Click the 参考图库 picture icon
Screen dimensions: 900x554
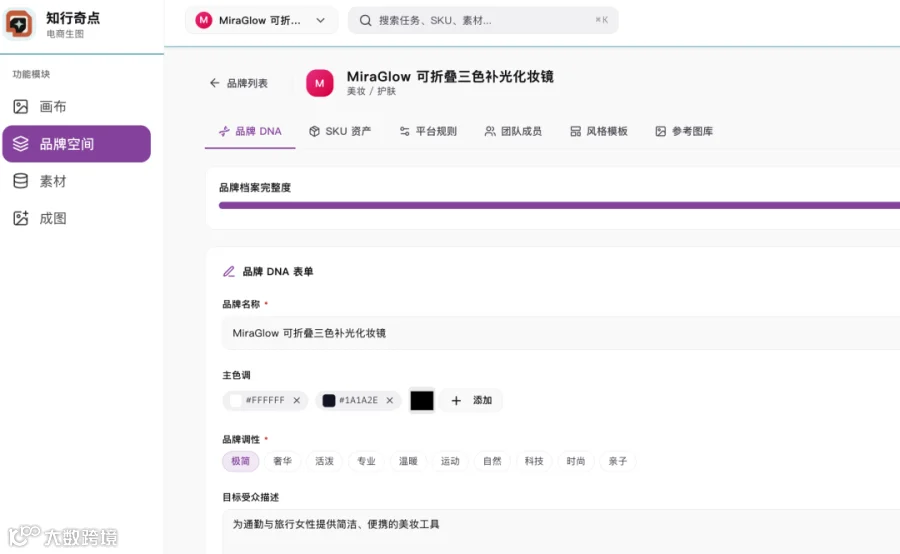661,131
